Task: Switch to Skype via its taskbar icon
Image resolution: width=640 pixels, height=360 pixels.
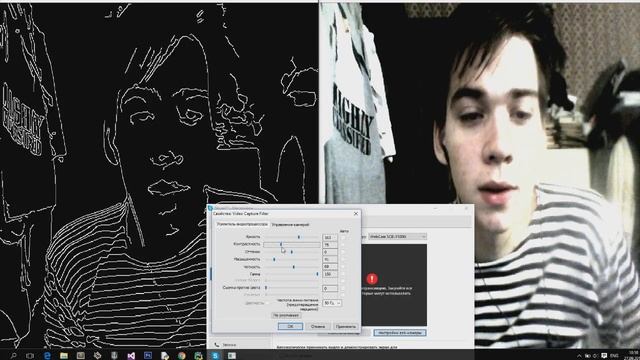Action: [215, 356]
